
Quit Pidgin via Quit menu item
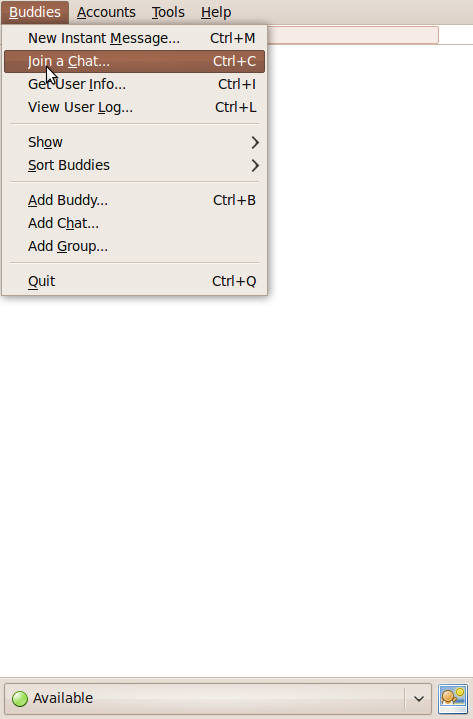134,281
